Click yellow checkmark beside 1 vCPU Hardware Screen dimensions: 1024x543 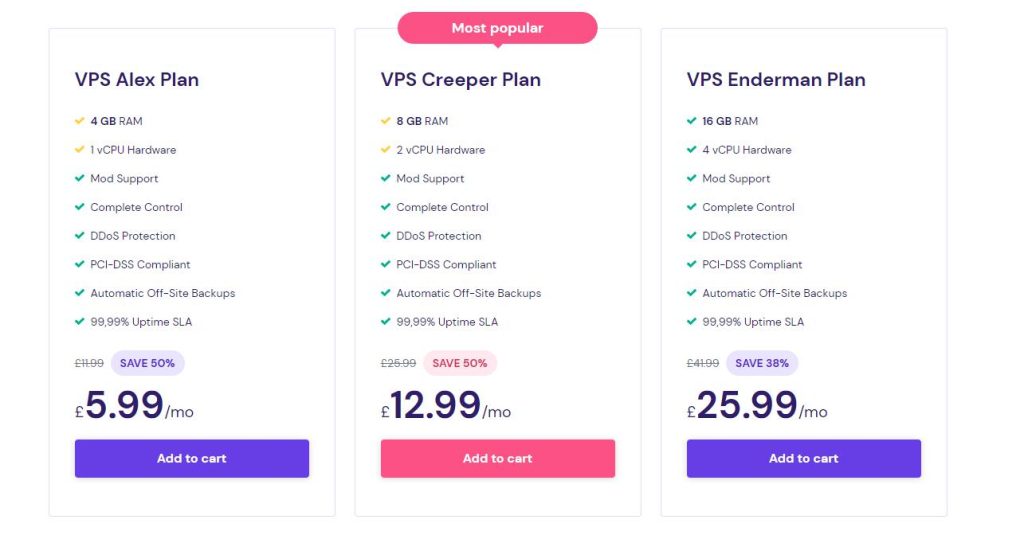pyautogui.click(x=80, y=150)
